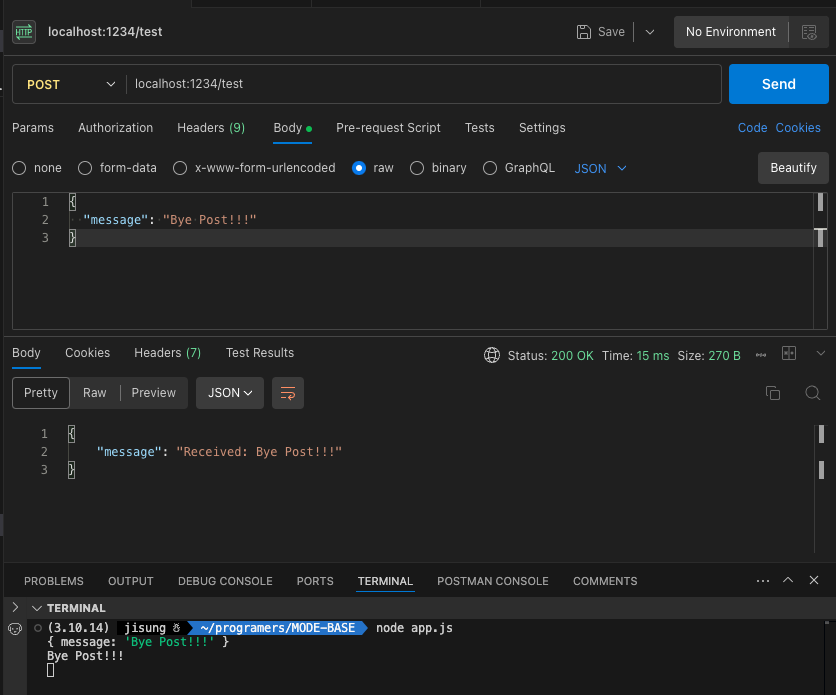Image resolution: width=836 pixels, height=695 pixels.
Task: Open the panel more actions ellipsis
Action: [x=763, y=580]
